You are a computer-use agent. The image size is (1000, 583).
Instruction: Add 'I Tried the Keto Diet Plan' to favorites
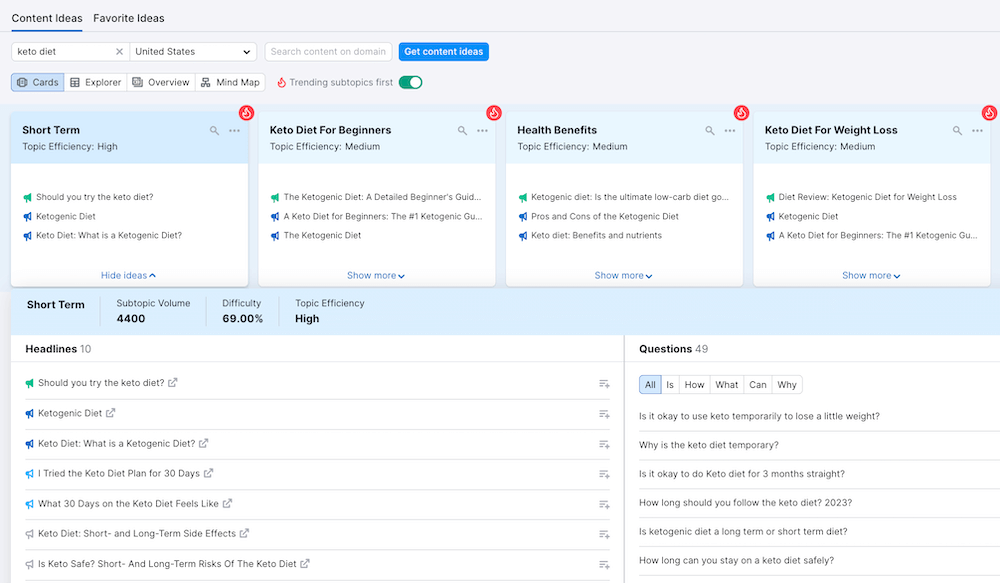[x=604, y=473]
